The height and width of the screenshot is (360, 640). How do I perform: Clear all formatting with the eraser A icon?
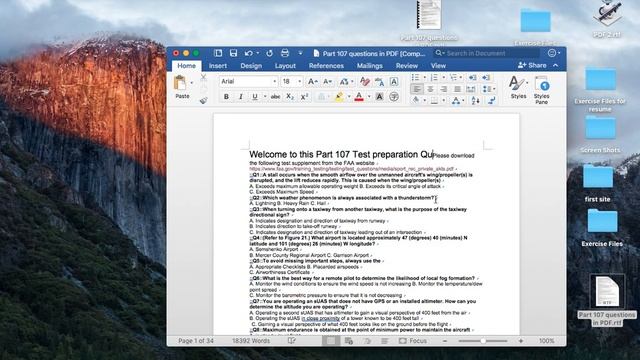[x=365, y=82]
